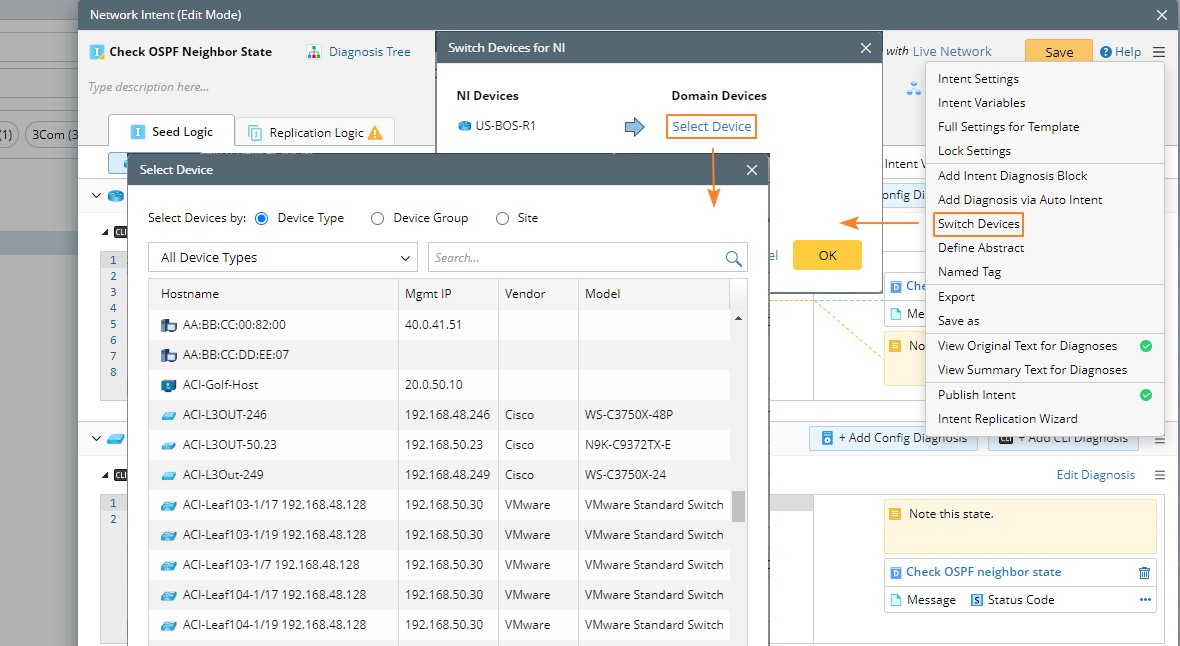Choose the Site radio button

click(x=502, y=218)
